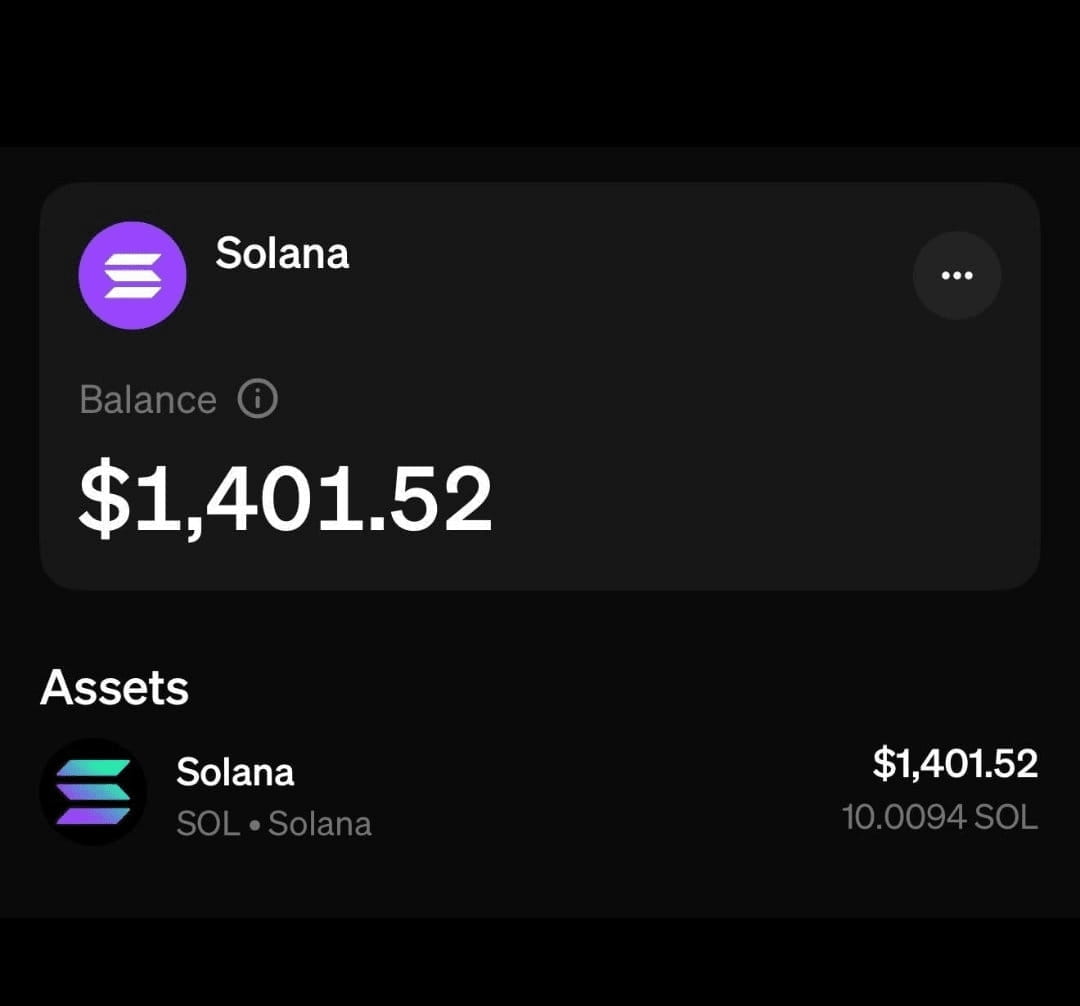Tap the large $1,401.52 balance amount

tap(286, 499)
